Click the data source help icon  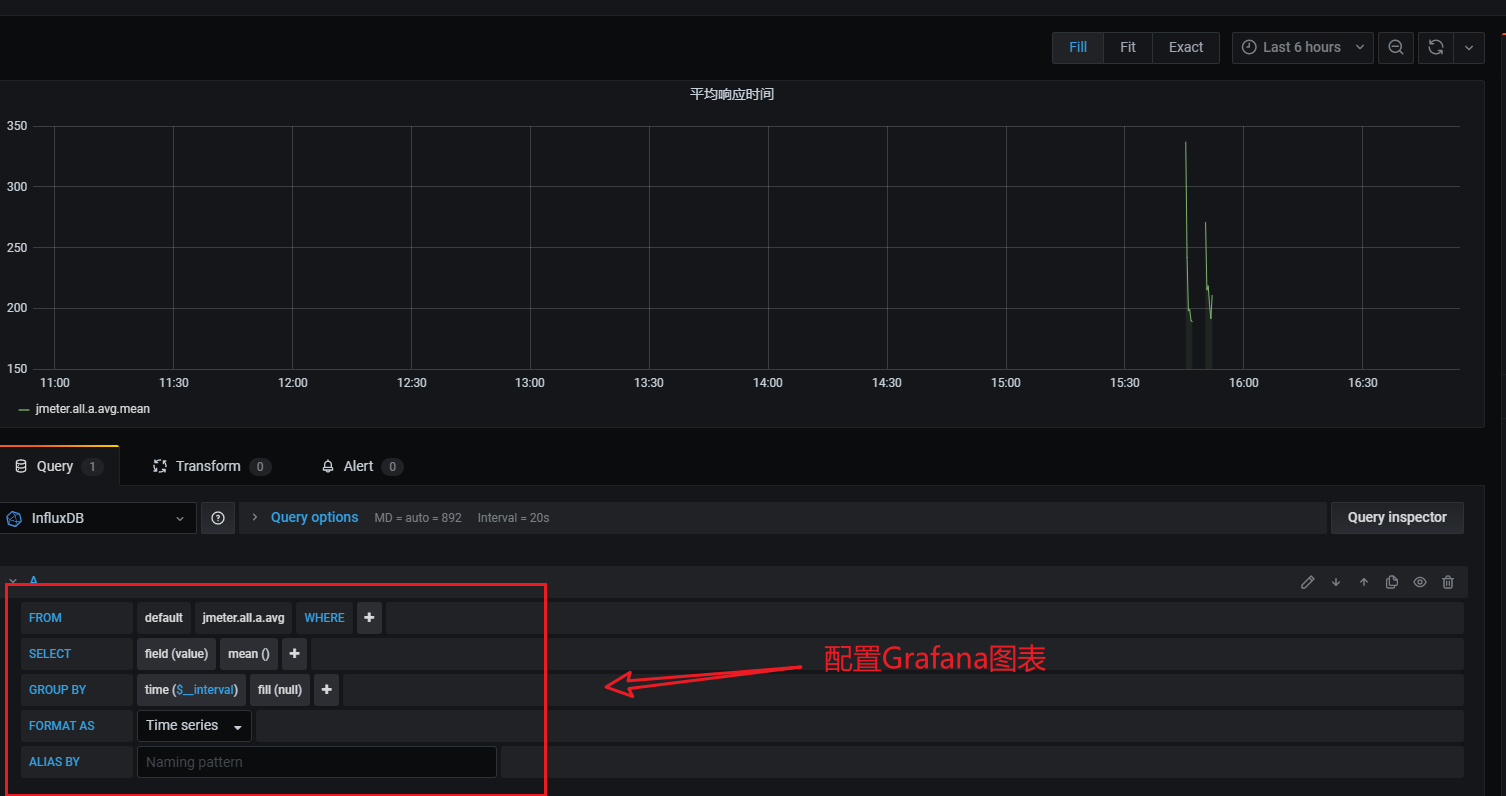tap(218, 518)
